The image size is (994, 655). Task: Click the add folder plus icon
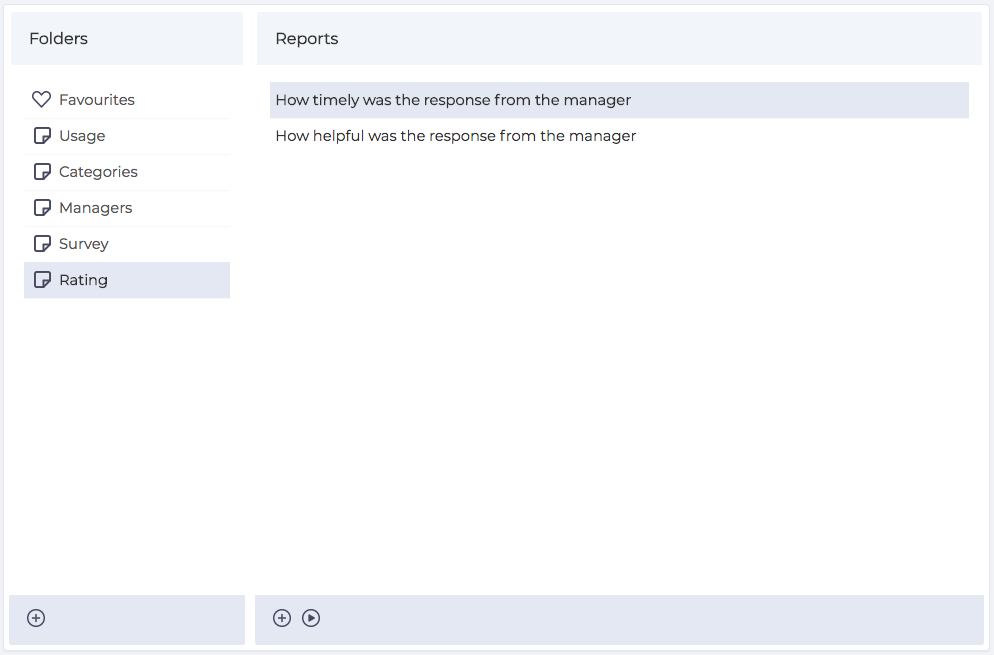tap(36, 618)
